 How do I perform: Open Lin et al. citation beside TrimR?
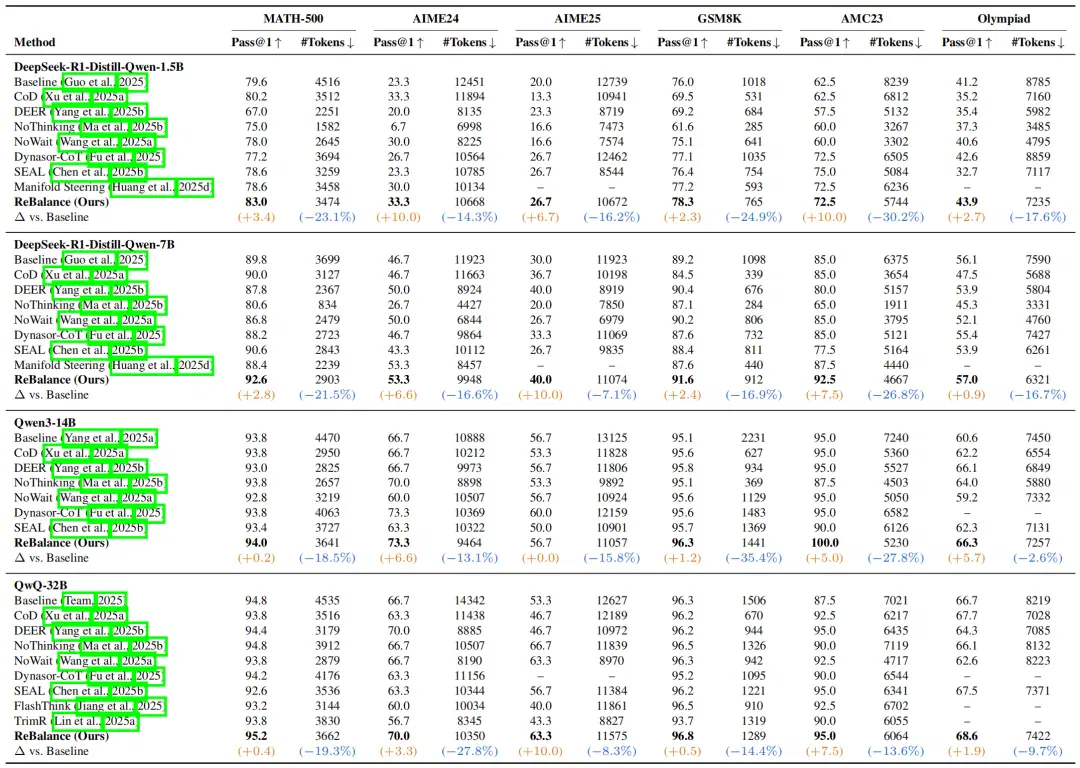77,721
